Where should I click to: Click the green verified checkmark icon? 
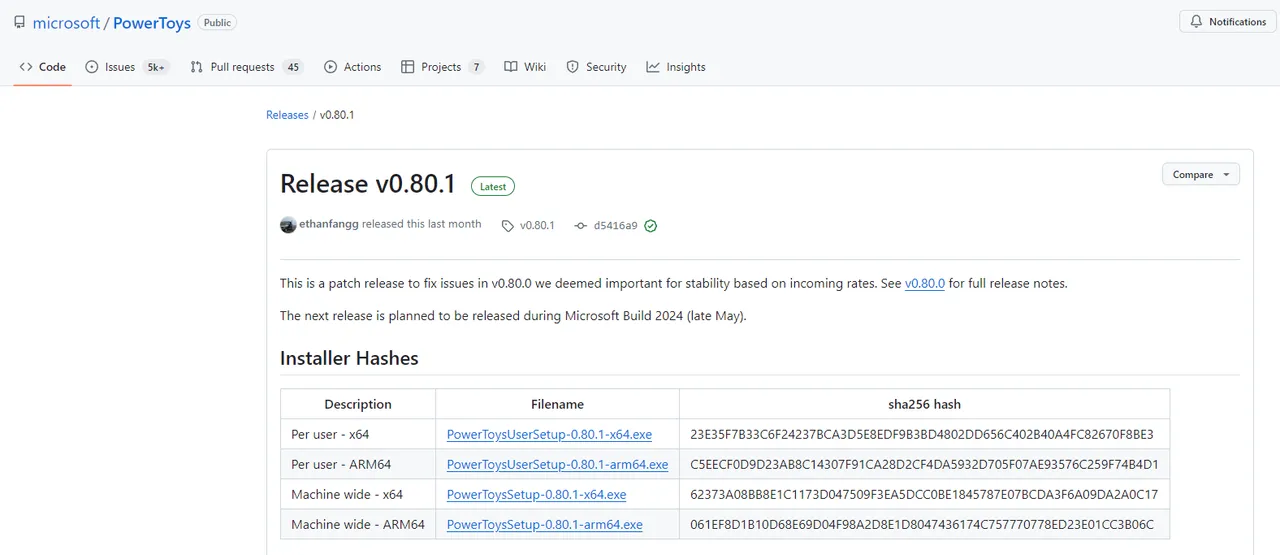click(651, 226)
